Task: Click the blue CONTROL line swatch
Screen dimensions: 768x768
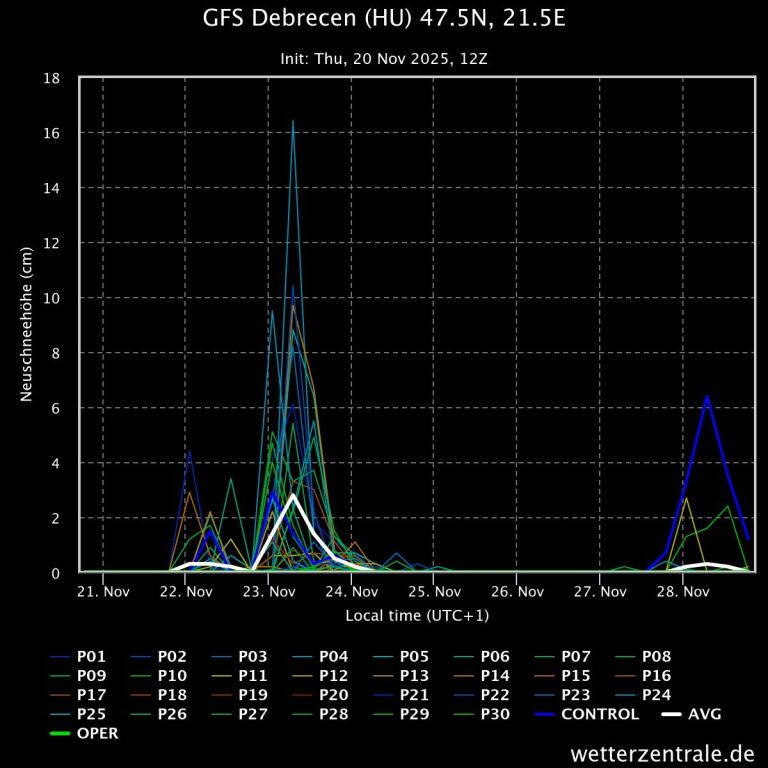Action: click(x=544, y=714)
